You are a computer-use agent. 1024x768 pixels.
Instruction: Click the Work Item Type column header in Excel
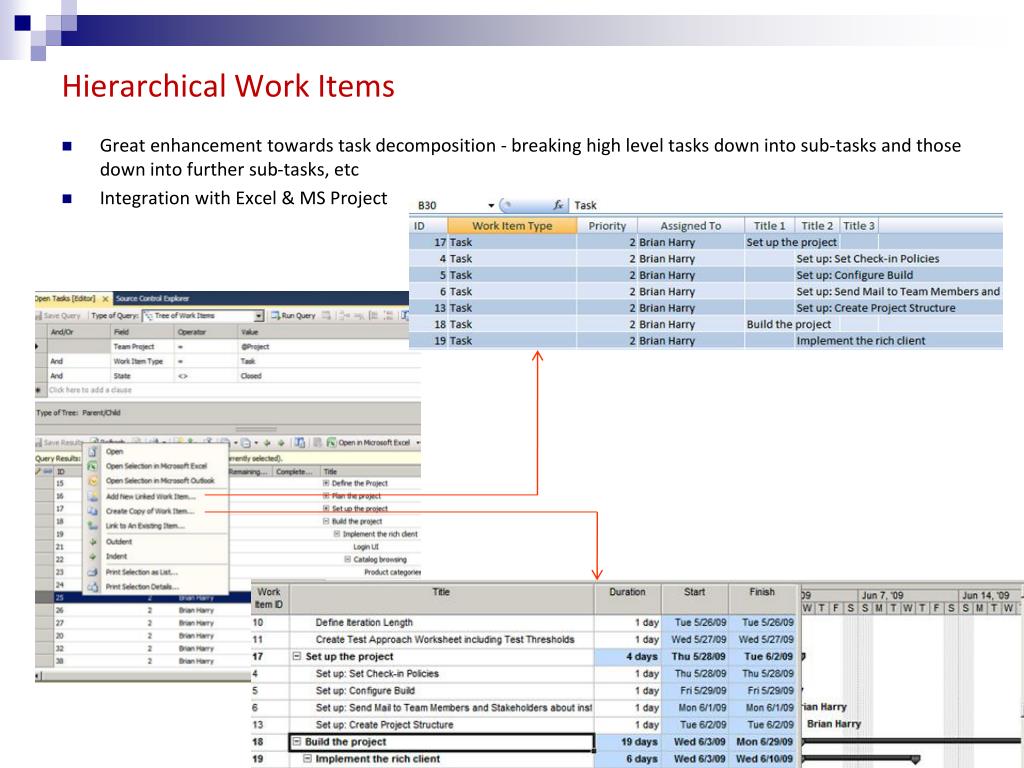tap(512, 225)
